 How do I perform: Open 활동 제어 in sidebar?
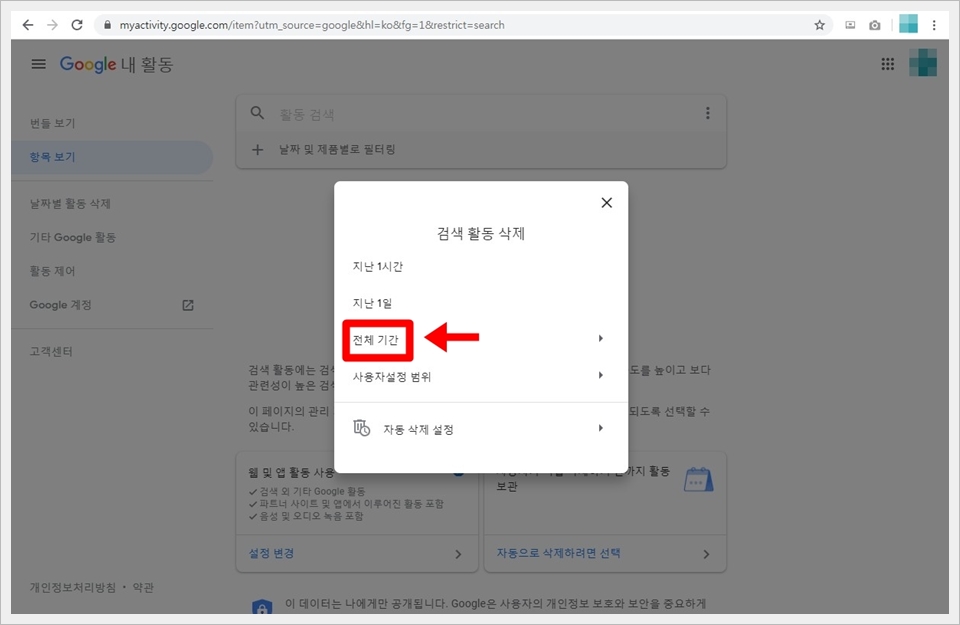(53, 271)
